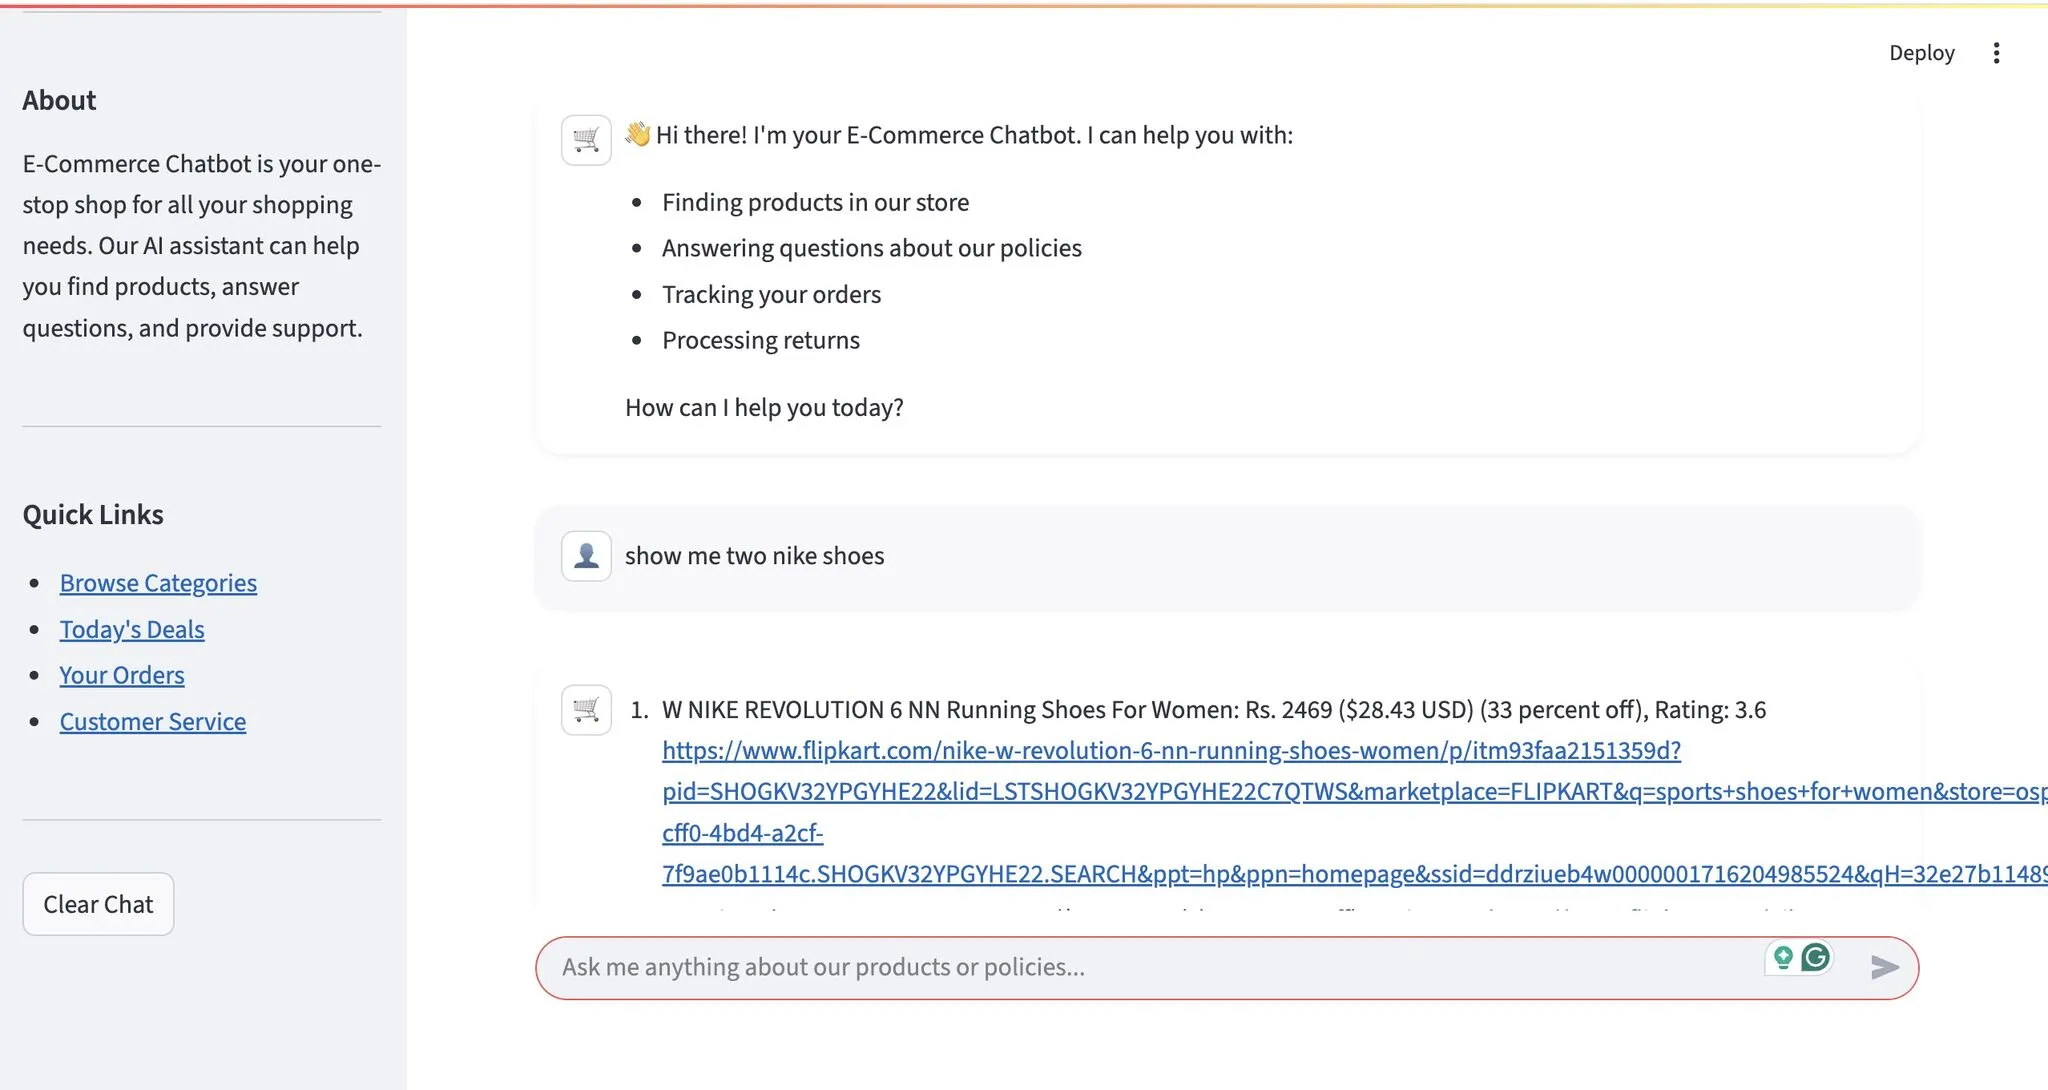Viewport: 2048px width, 1090px height.
Task: Open the three-dot options menu
Action: tap(1997, 52)
